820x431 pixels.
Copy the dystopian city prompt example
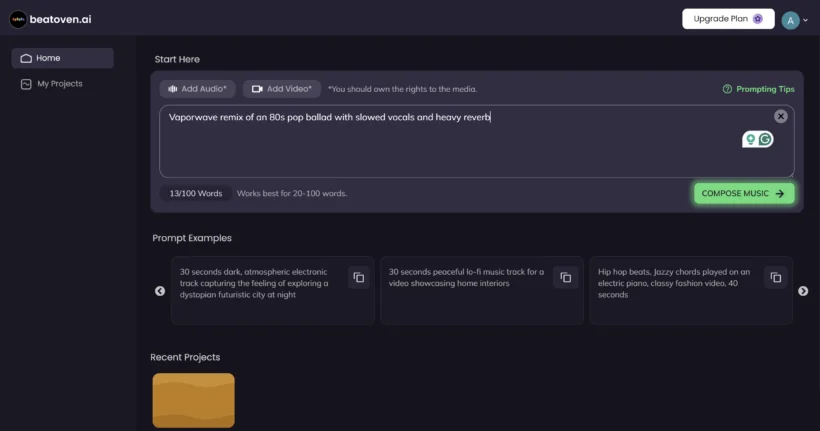pyautogui.click(x=357, y=277)
